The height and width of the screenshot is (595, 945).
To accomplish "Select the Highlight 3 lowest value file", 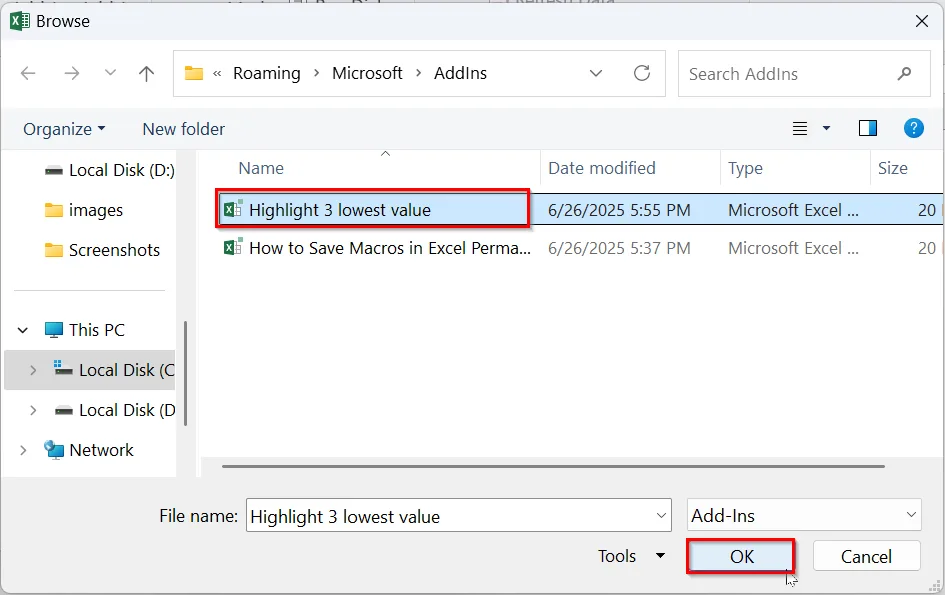I will [x=339, y=210].
